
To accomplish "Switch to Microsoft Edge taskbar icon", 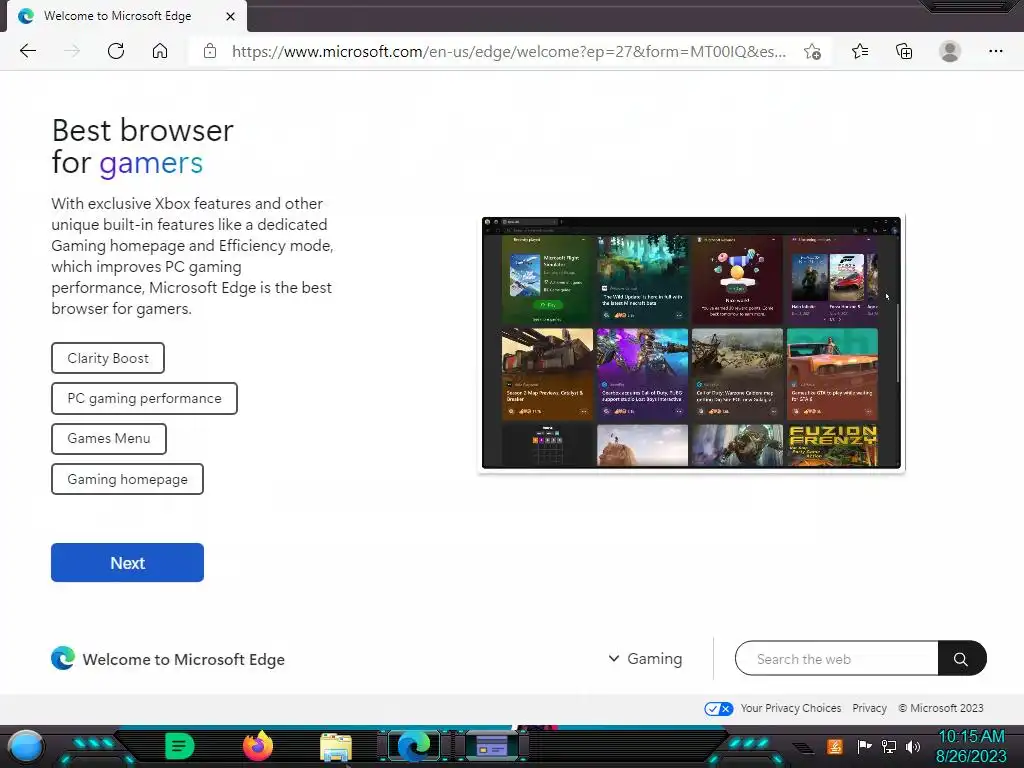I will 414,746.
